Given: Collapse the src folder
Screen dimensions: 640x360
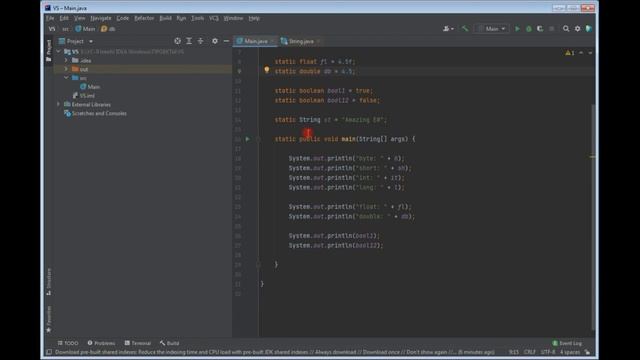Looking at the screenshot, I should [66, 78].
